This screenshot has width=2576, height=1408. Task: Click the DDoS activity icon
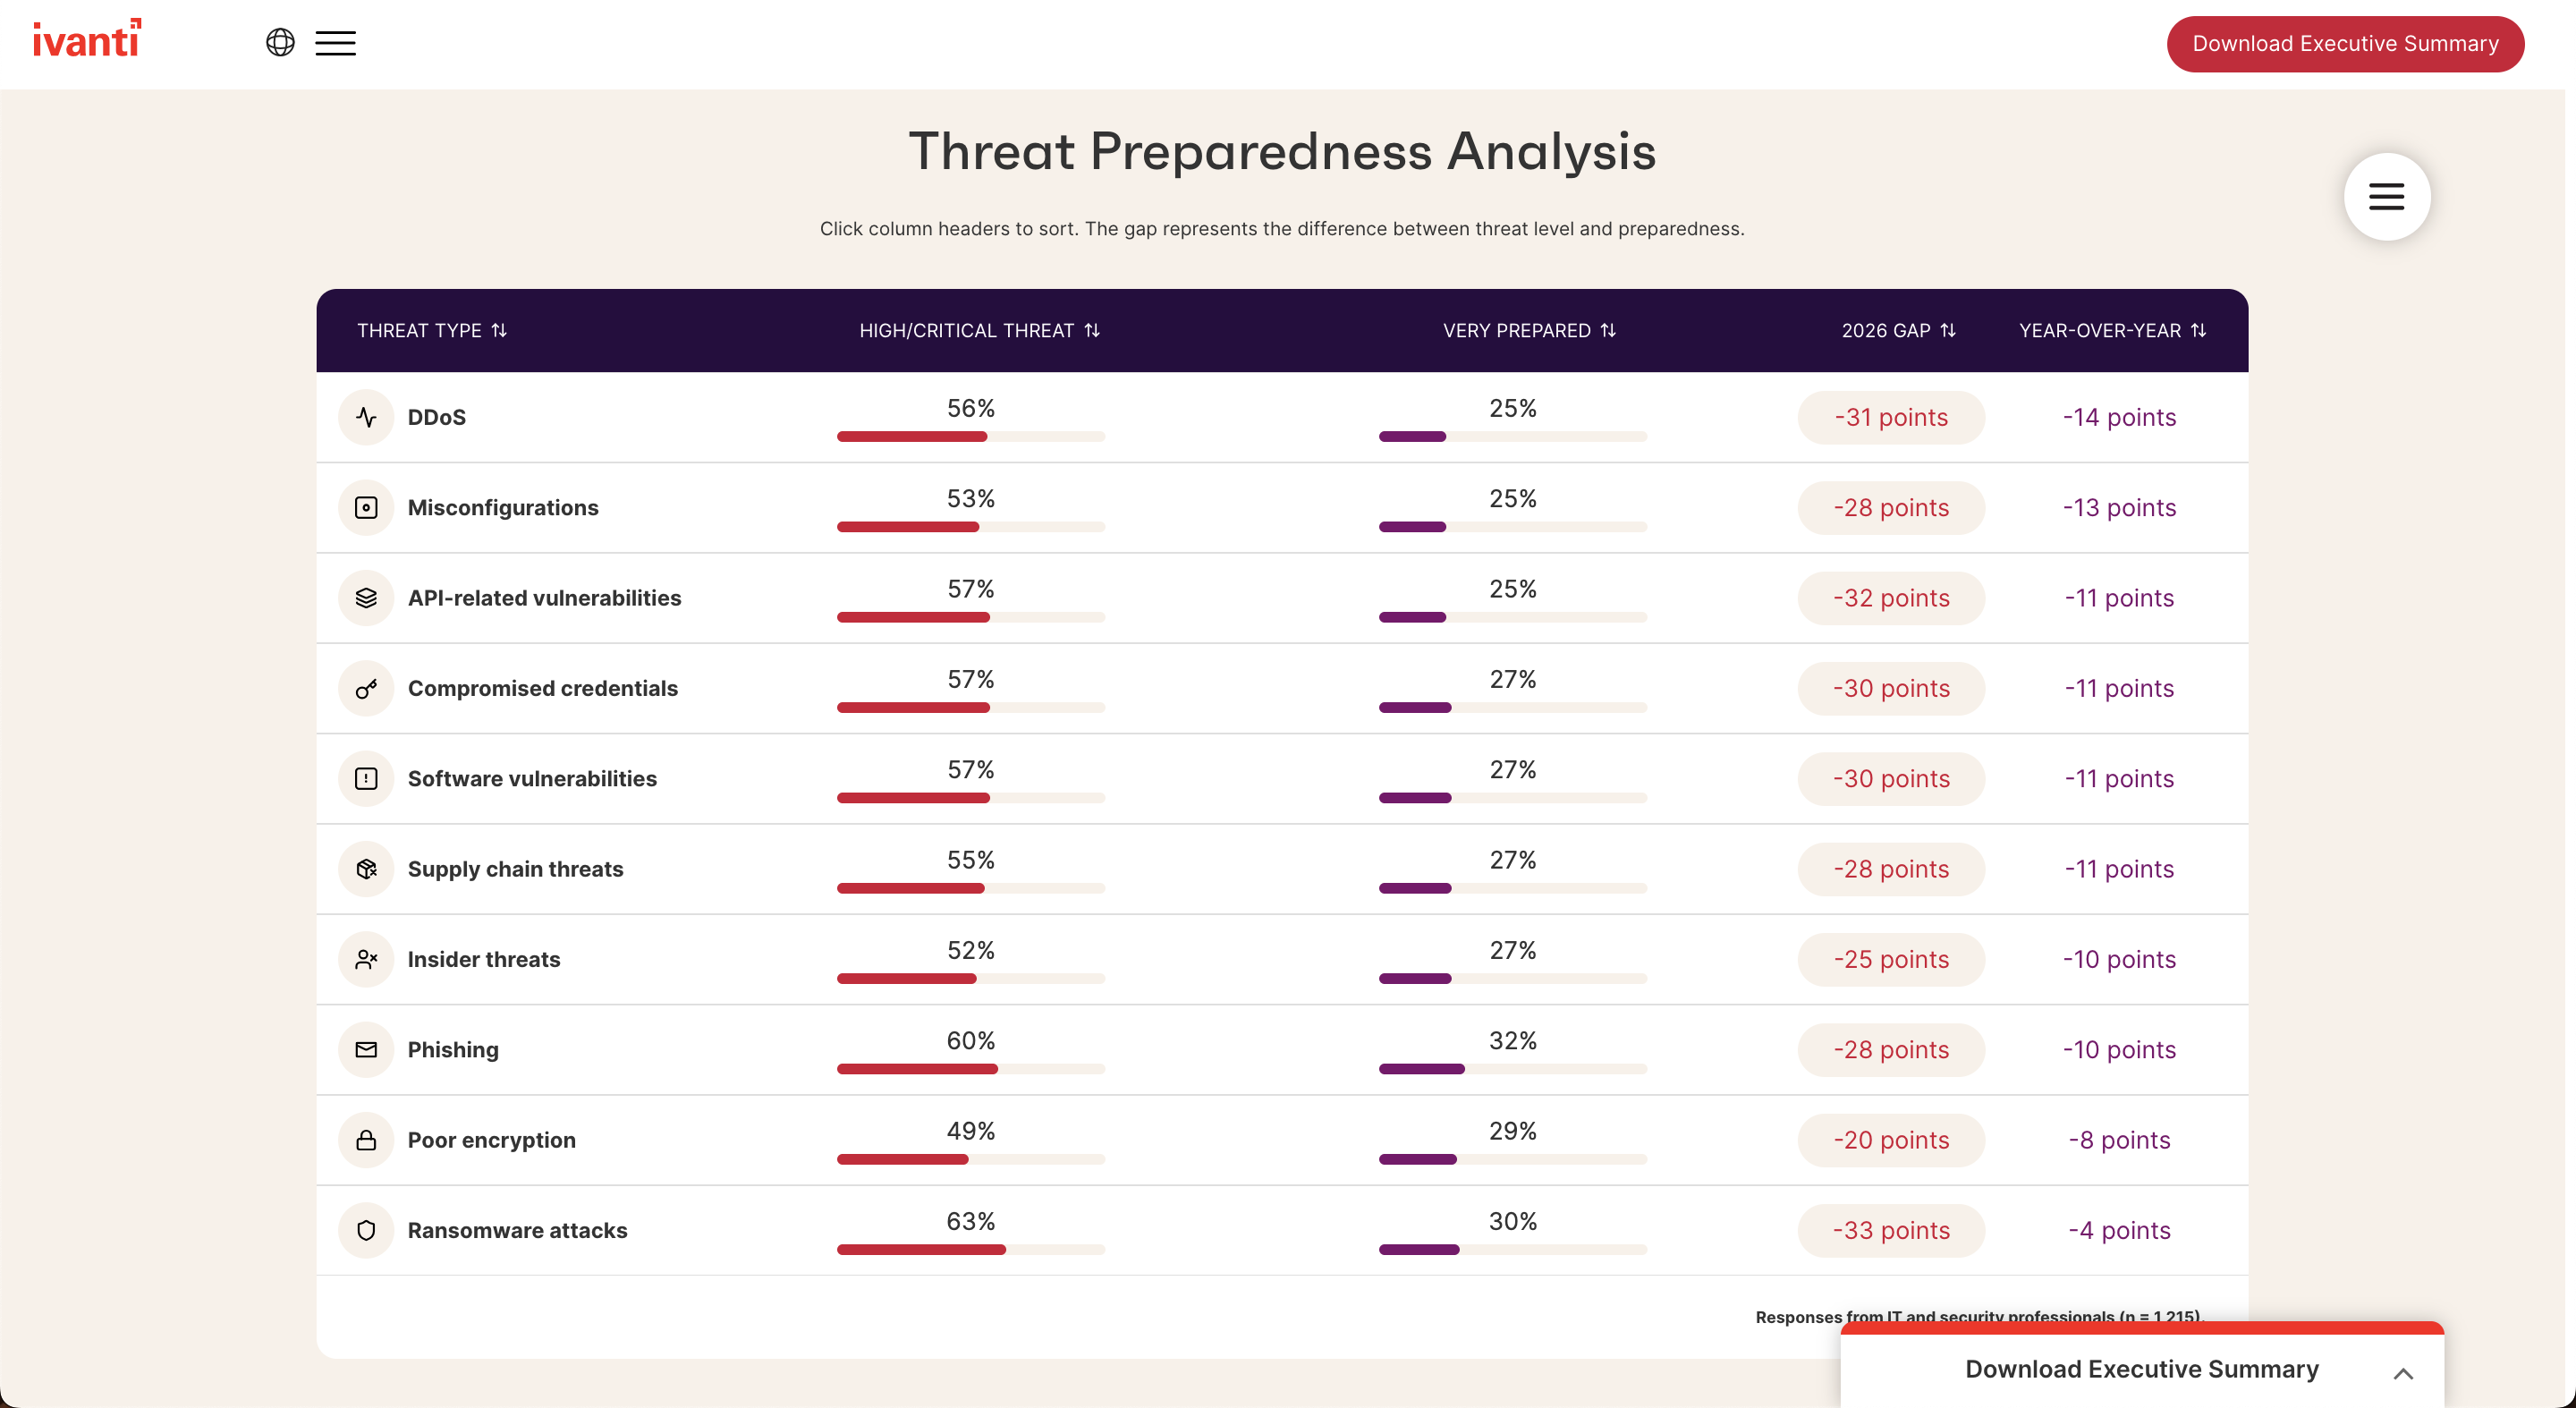[366, 417]
